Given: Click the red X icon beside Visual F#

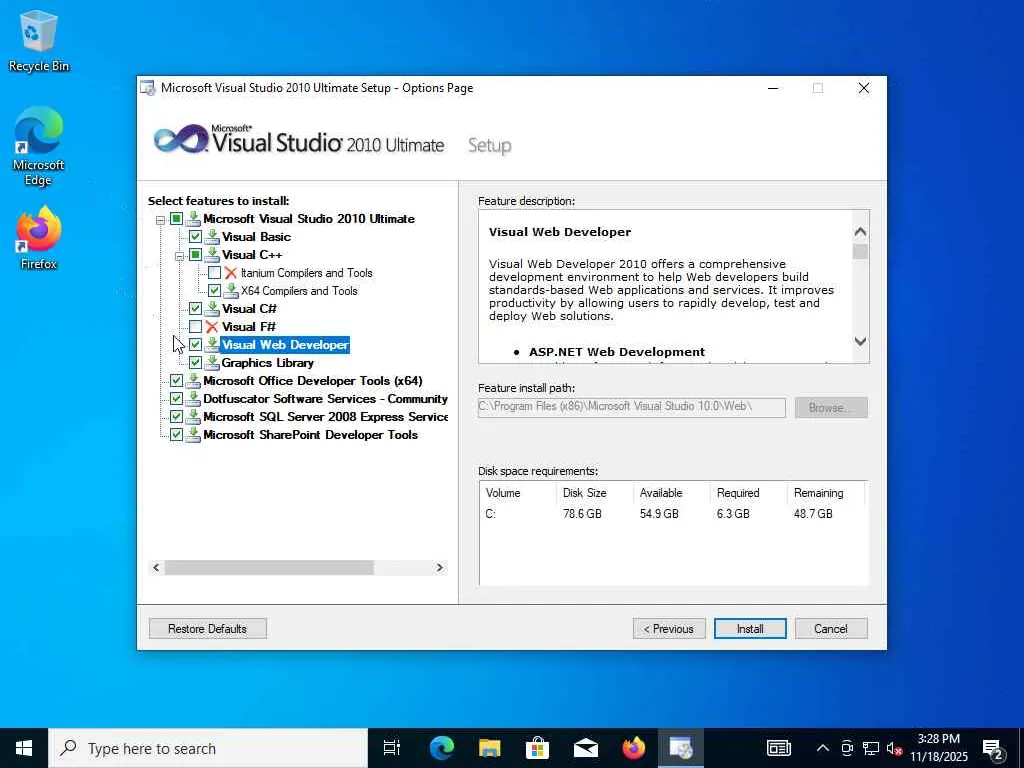Looking at the screenshot, I should [x=212, y=327].
